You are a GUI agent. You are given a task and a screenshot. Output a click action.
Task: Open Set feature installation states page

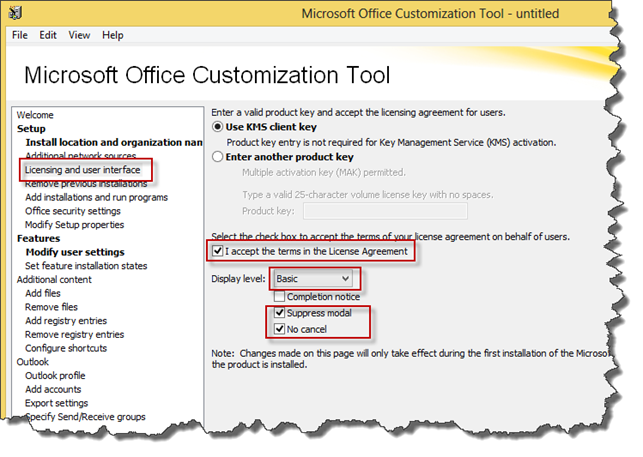86,266
